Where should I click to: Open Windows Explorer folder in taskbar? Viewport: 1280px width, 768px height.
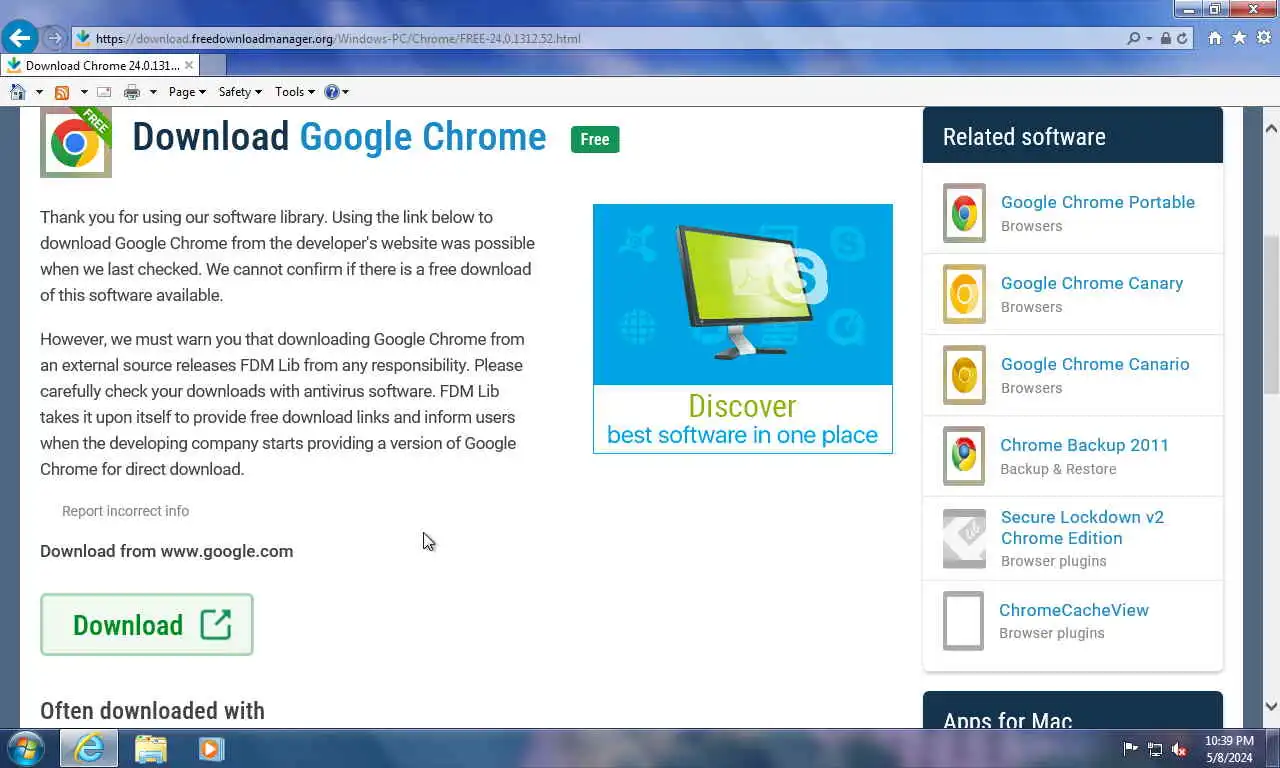coord(151,748)
